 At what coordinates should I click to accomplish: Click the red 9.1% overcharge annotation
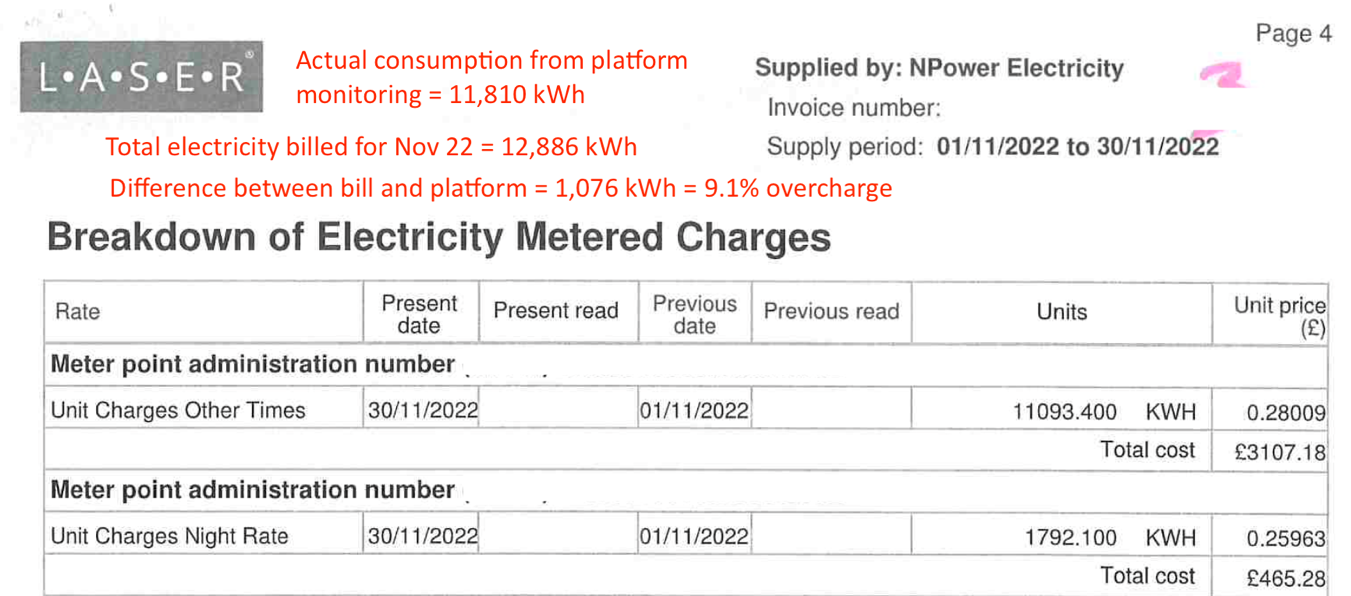(500, 188)
